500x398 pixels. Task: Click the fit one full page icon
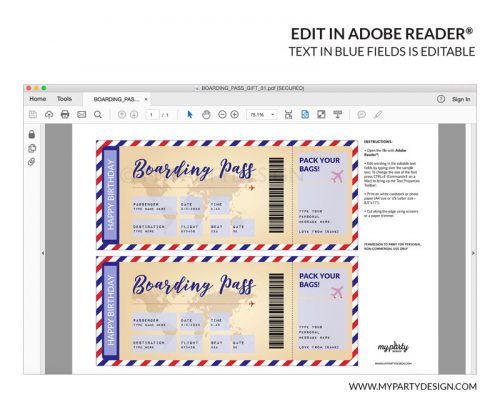point(305,115)
